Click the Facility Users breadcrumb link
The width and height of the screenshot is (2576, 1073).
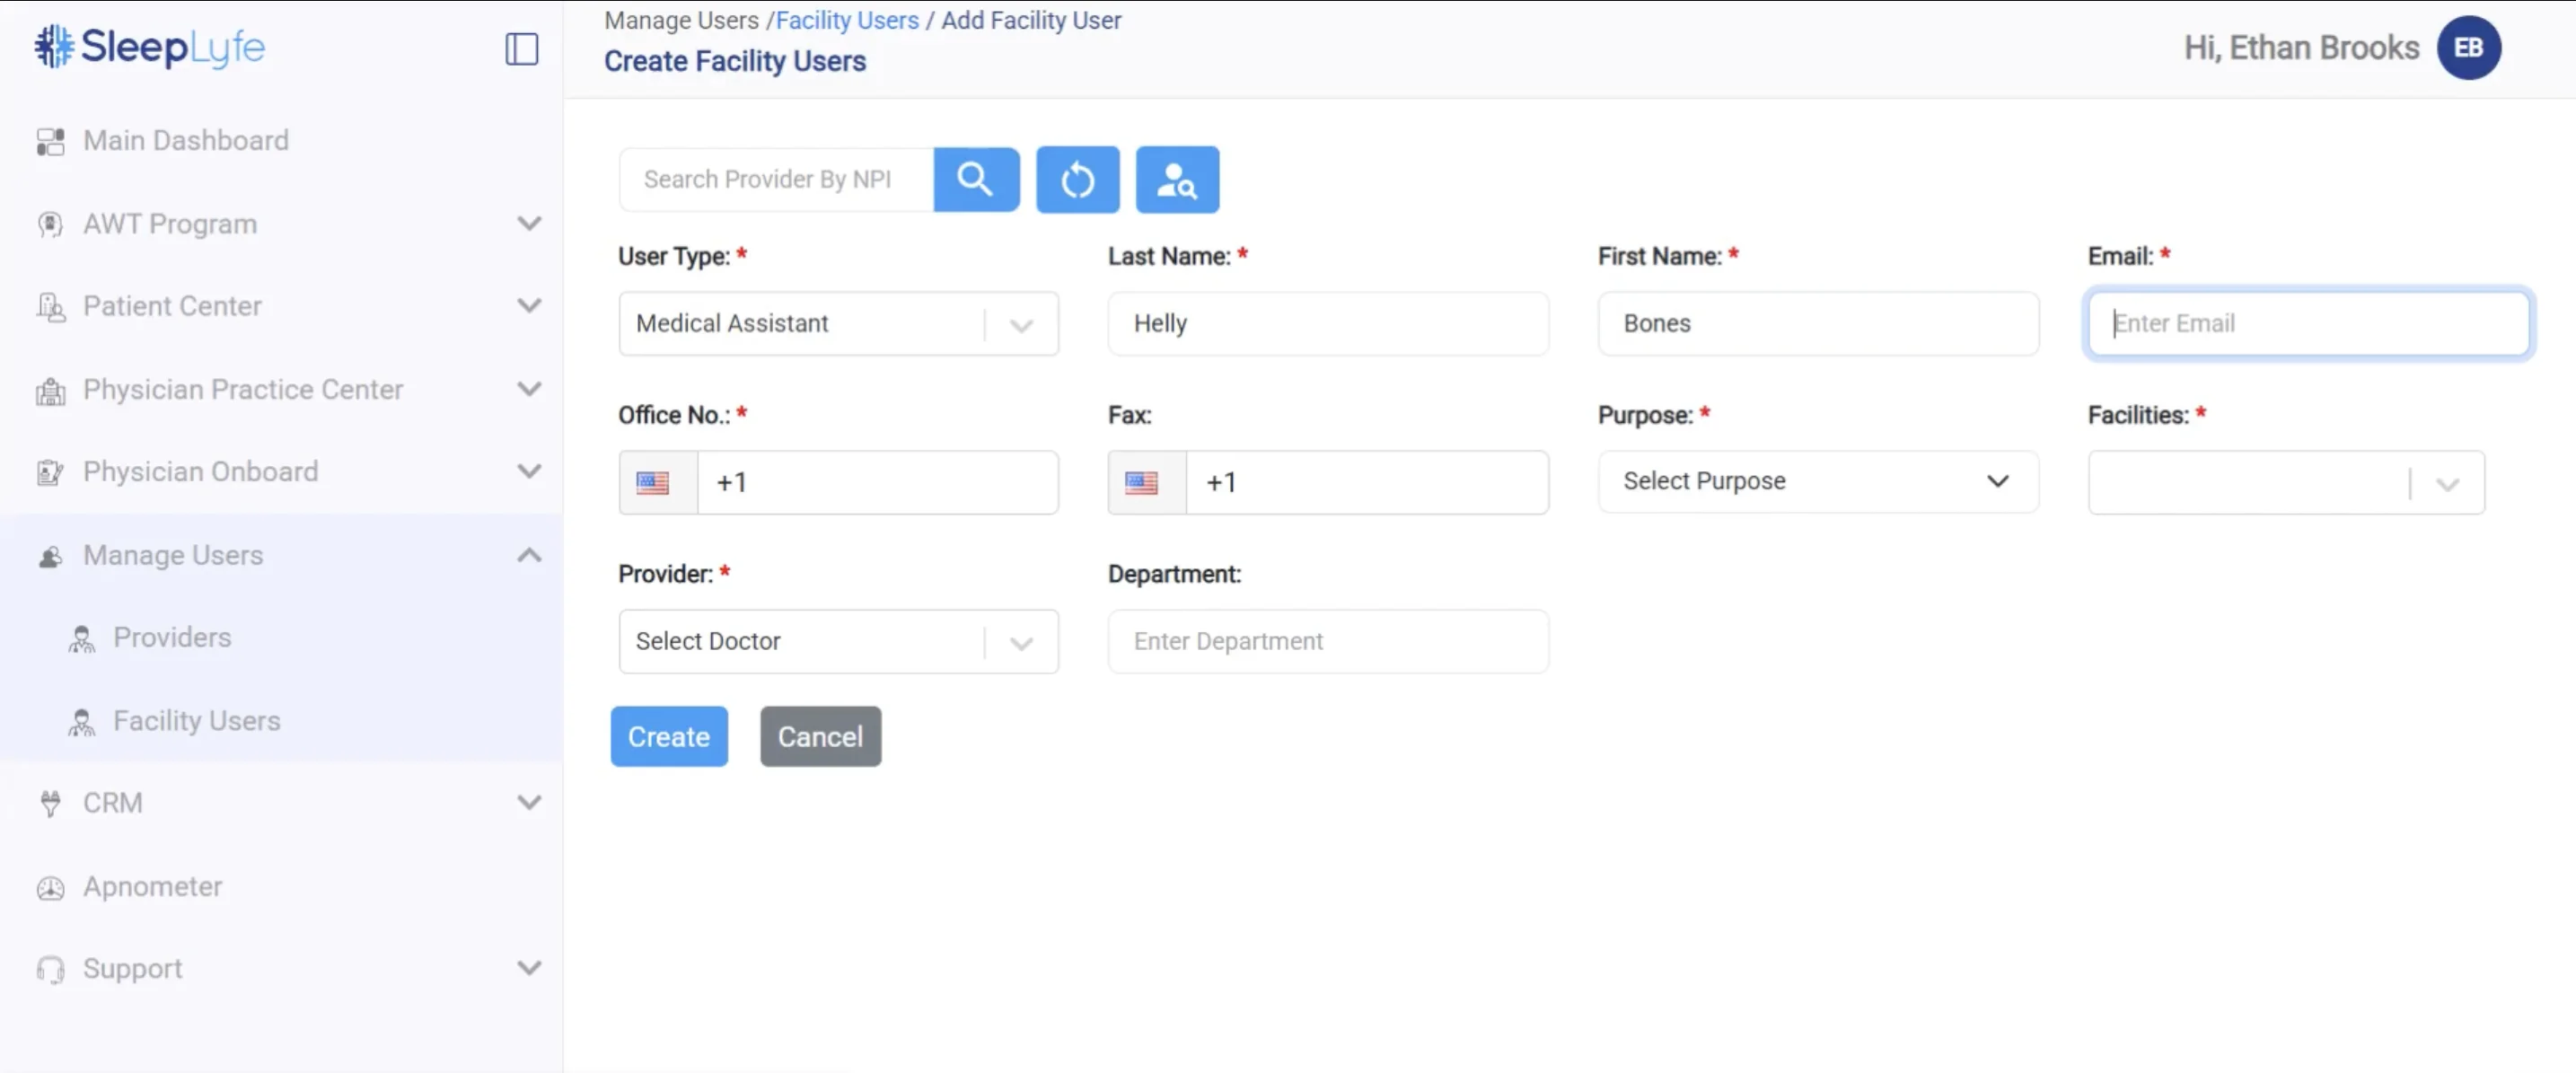[x=847, y=20]
